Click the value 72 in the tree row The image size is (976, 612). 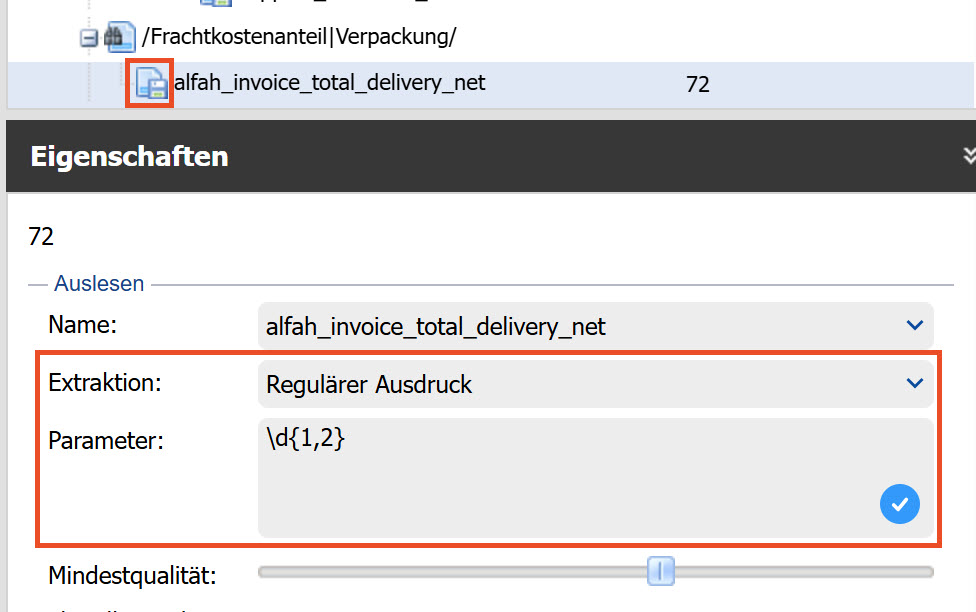697,85
